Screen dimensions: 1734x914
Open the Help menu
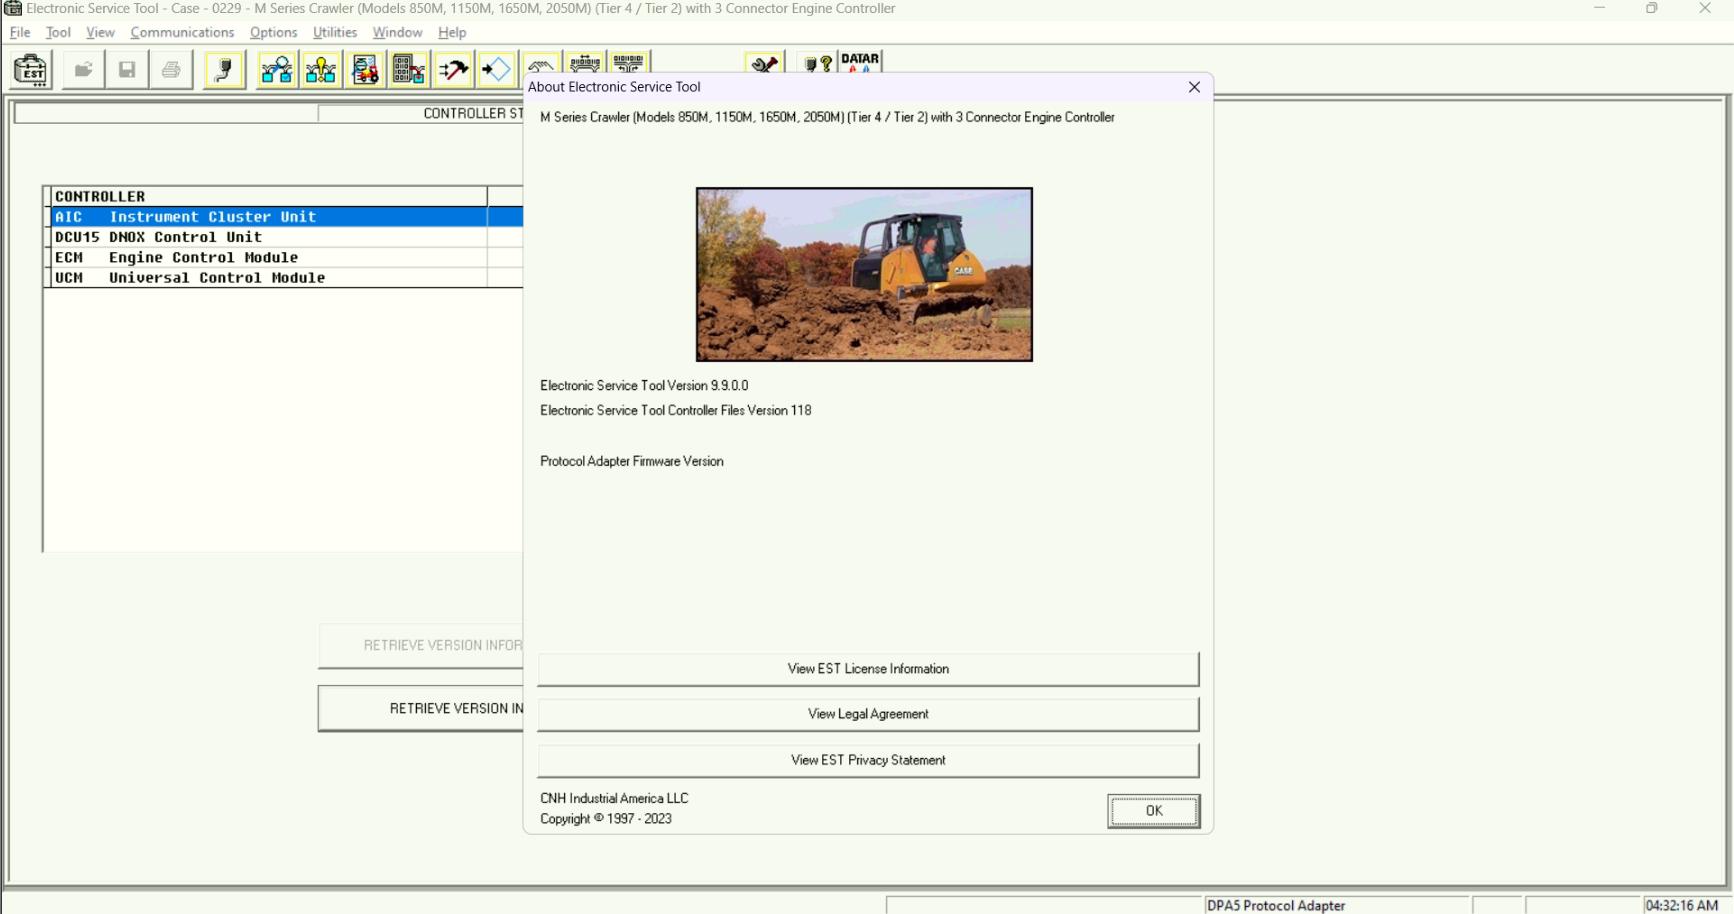click(x=452, y=32)
